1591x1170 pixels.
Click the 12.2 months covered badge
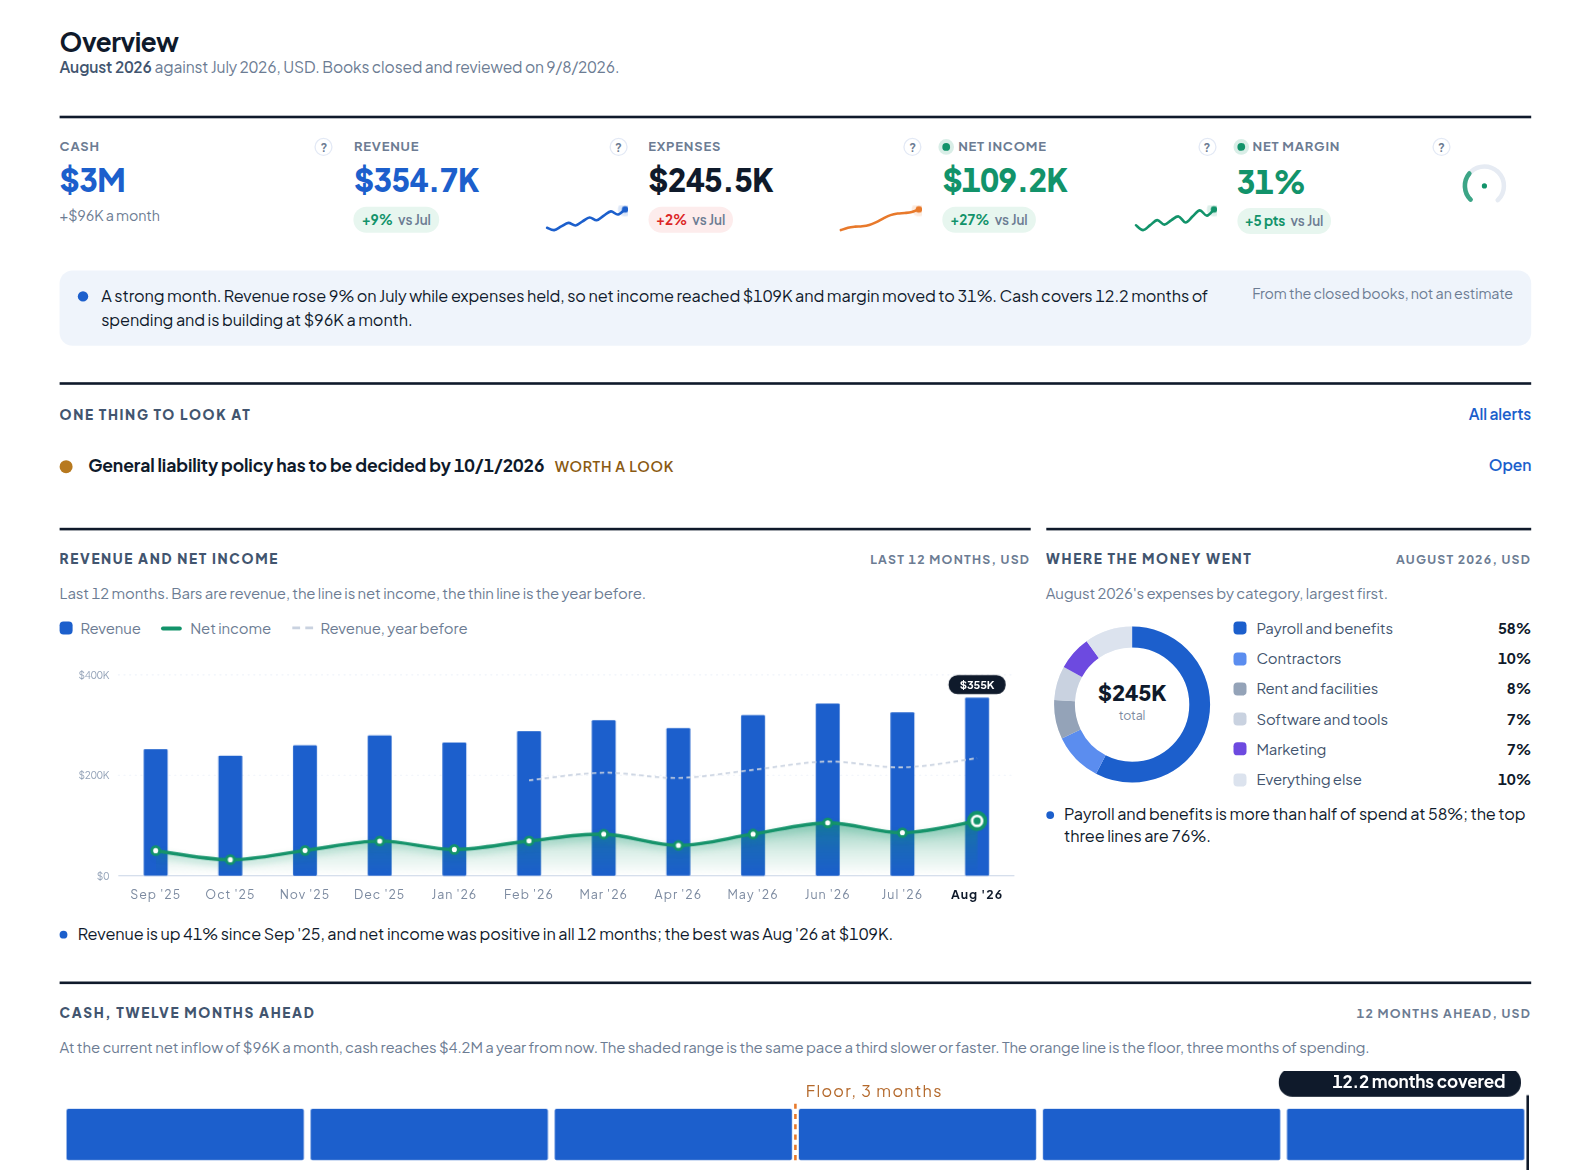1400,1082
